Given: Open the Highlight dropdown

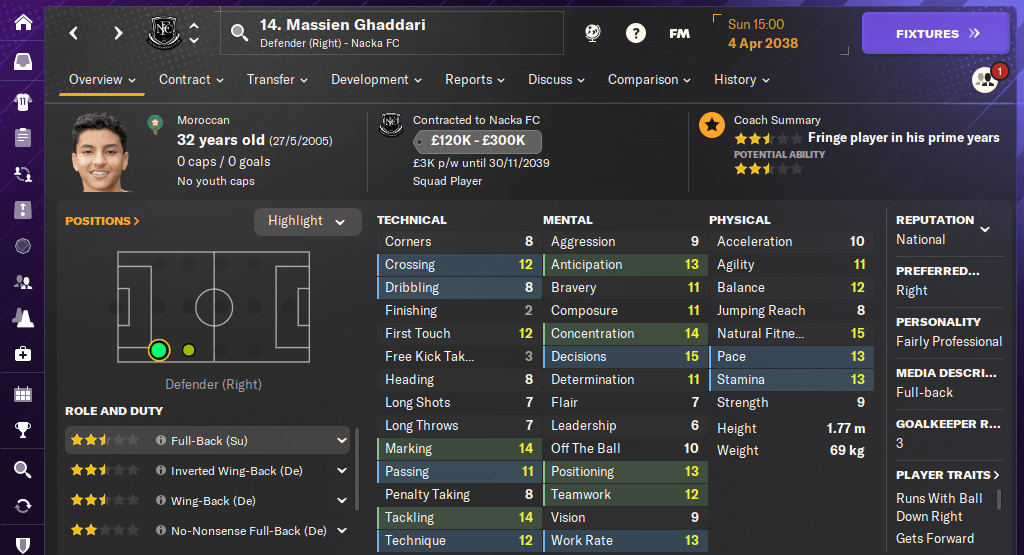Looking at the screenshot, I should coord(307,221).
